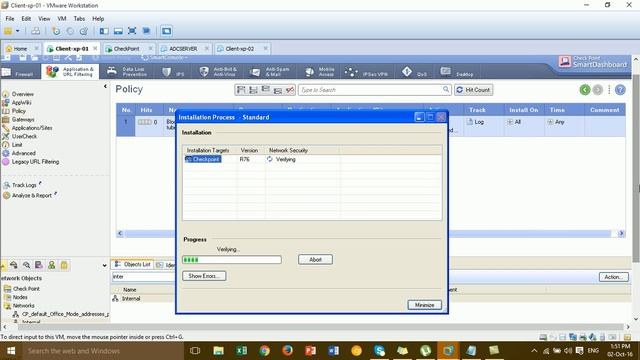Open the VM menu
This screenshot has width=640, height=360.
[62, 19]
